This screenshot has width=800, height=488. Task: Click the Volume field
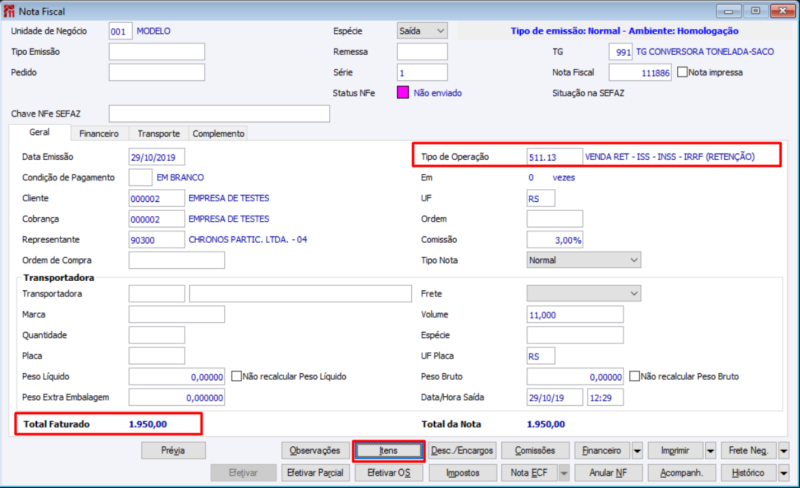tap(575, 314)
